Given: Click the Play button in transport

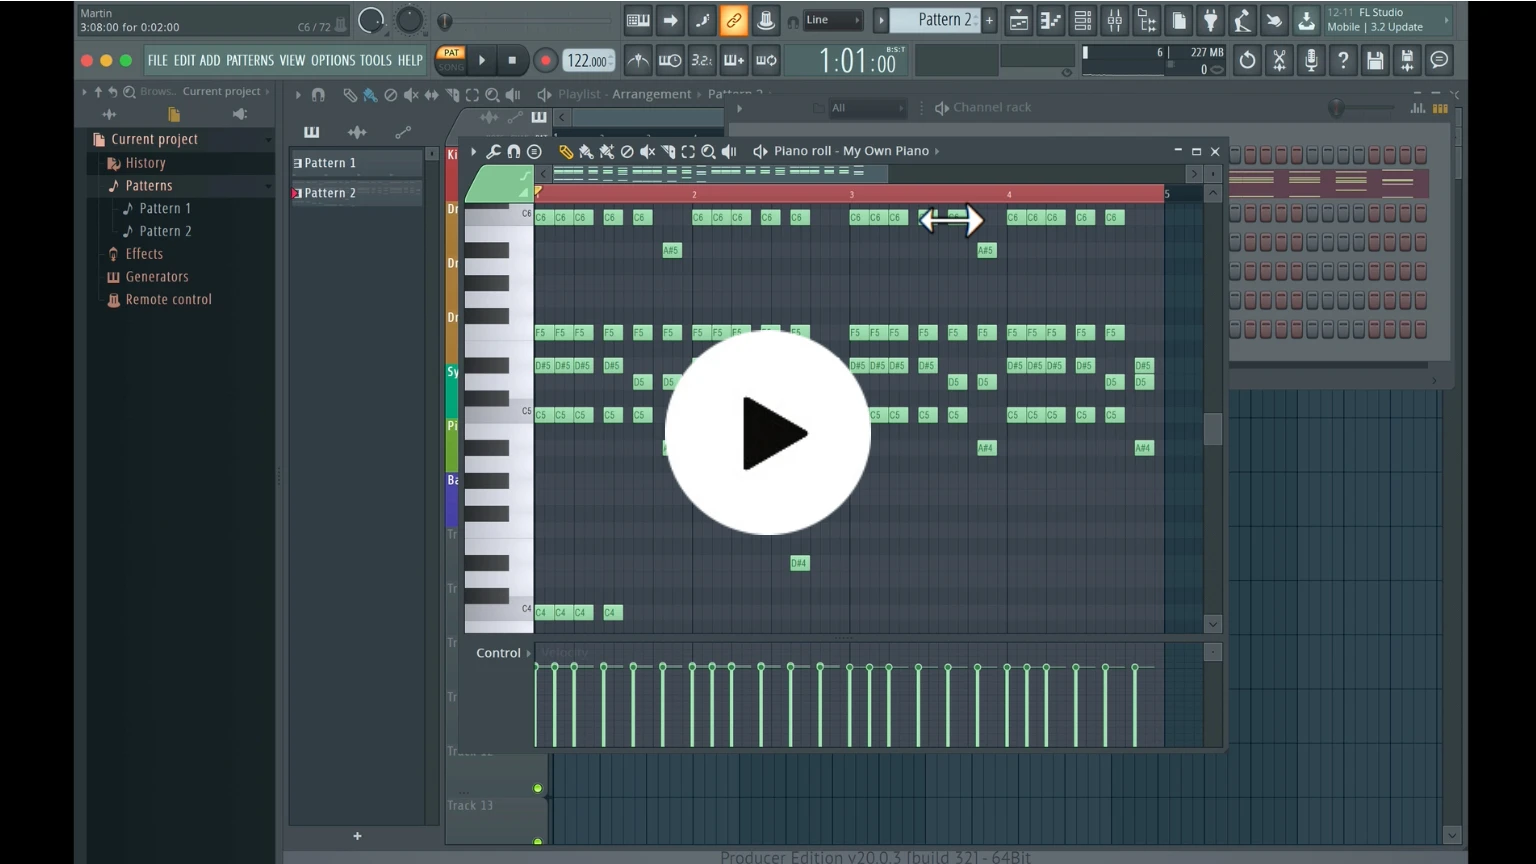Looking at the screenshot, I should tap(482, 61).
